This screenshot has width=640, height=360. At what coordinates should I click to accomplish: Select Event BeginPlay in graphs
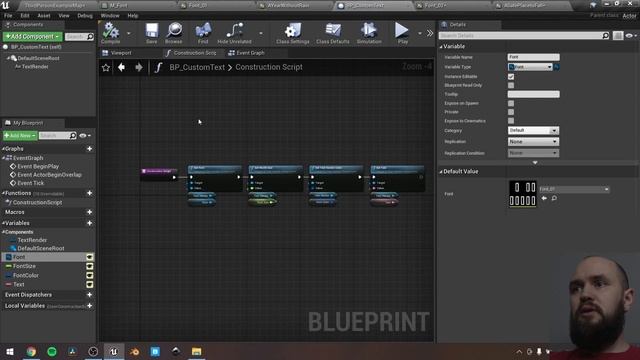click(x=38, y=167)
